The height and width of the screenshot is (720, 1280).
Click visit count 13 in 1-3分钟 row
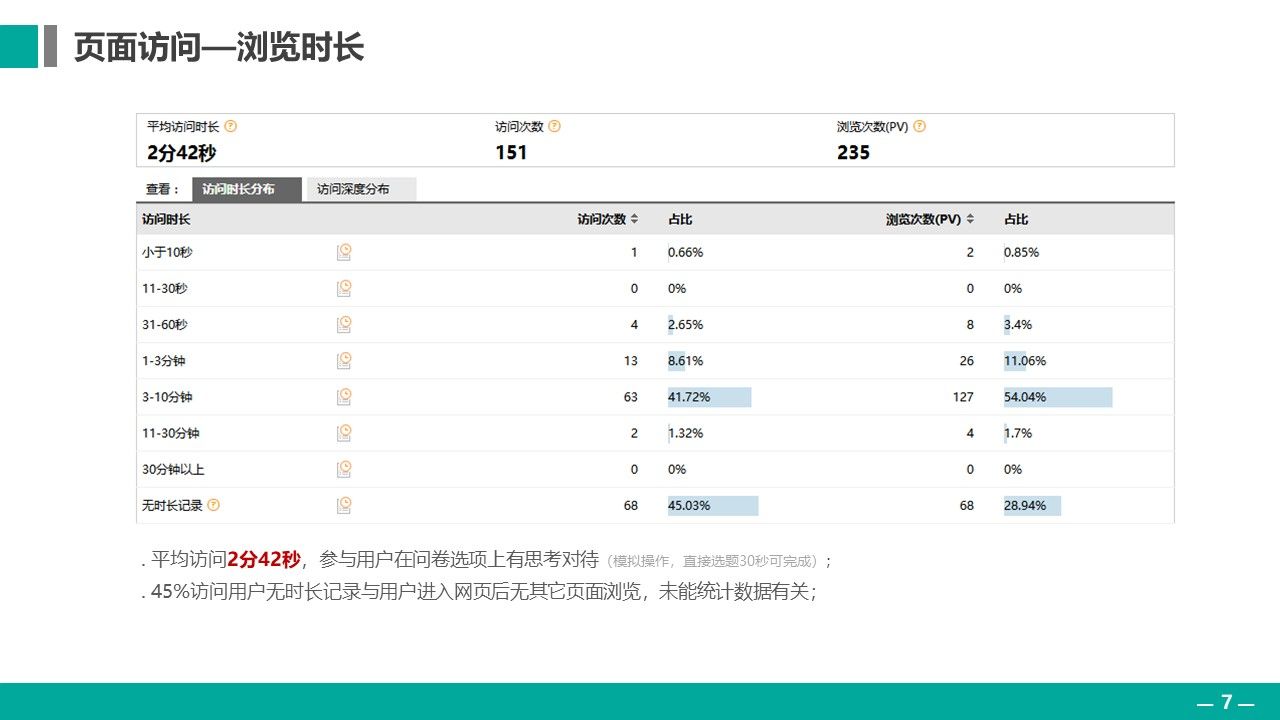[x=630, y=361]
